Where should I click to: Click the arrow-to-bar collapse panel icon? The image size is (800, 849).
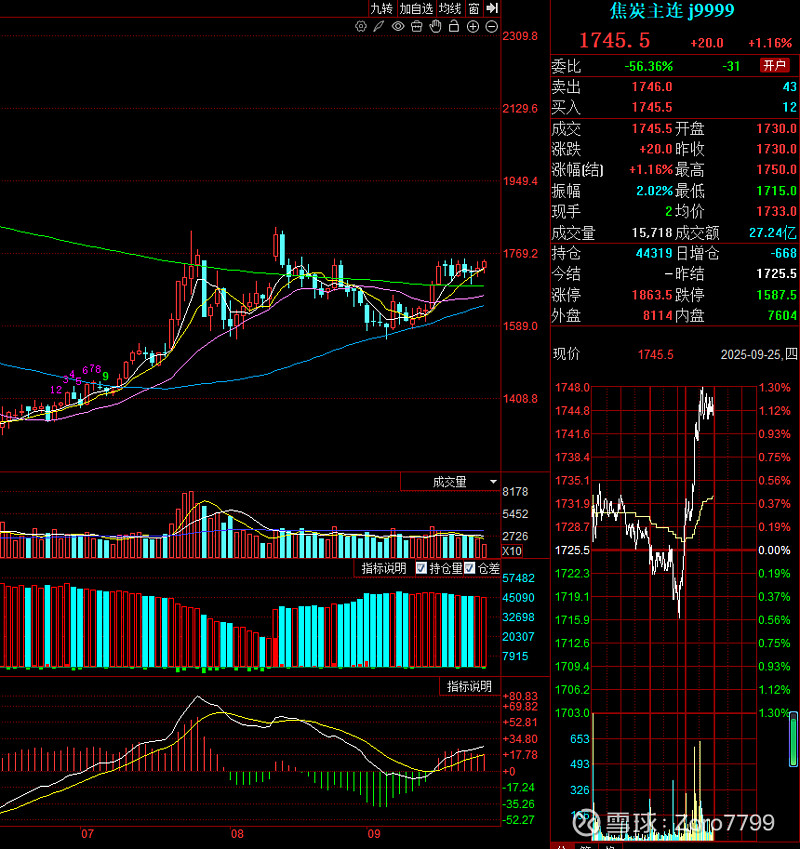492,8
